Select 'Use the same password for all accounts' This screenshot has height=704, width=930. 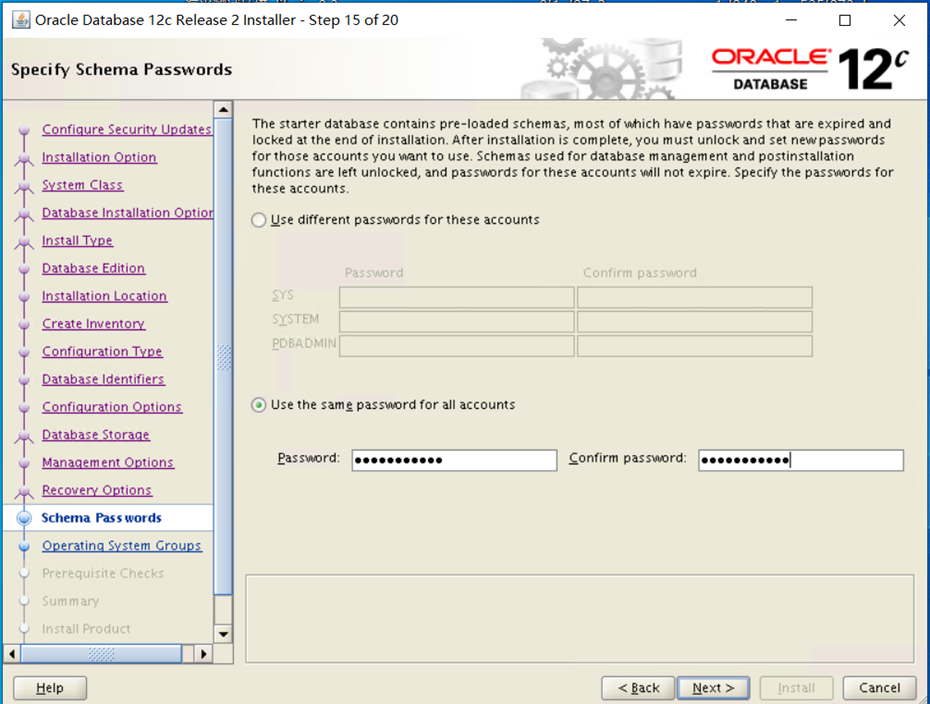point(260,405)
